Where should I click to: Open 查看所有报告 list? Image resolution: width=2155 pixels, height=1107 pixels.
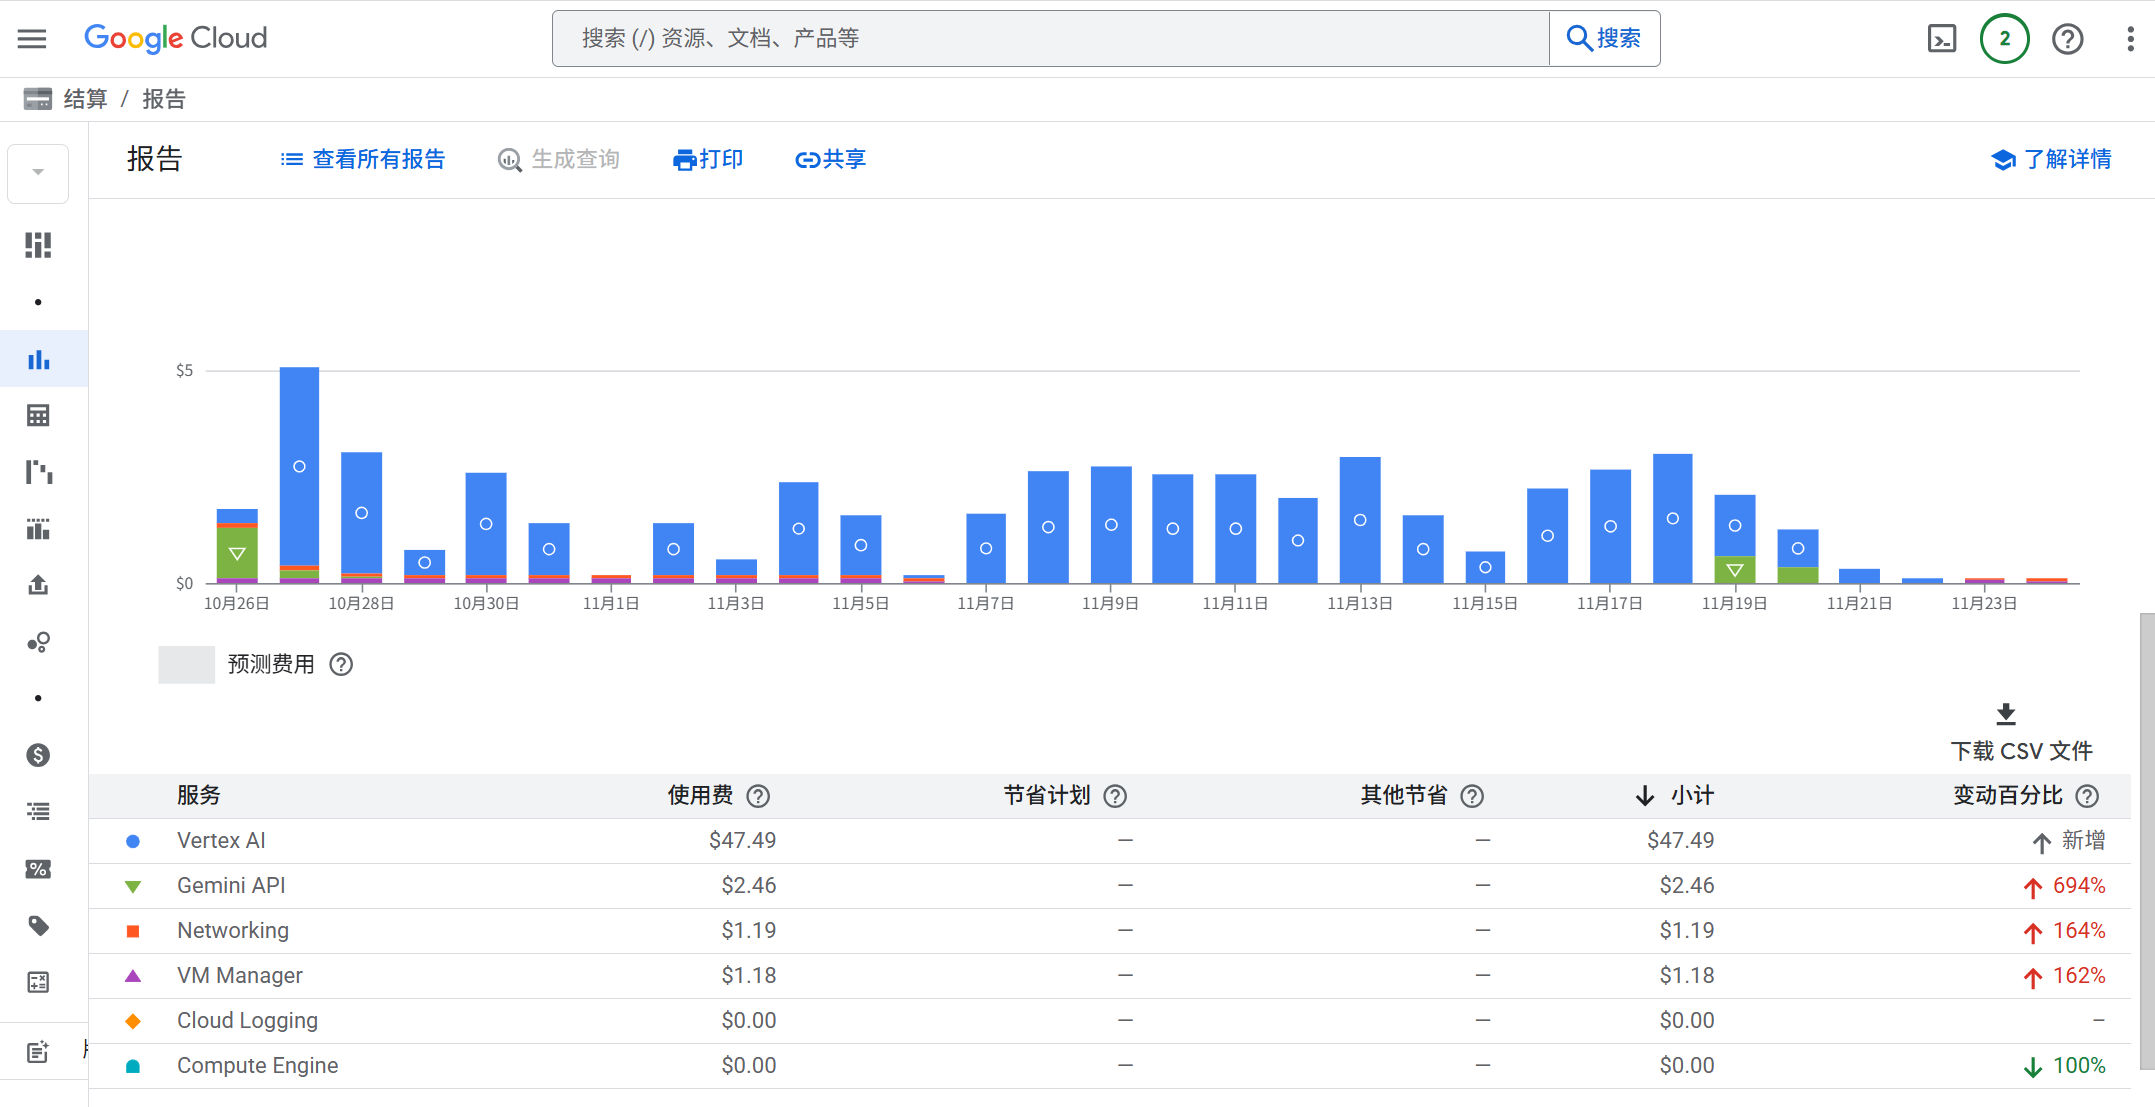pos(363,160)
